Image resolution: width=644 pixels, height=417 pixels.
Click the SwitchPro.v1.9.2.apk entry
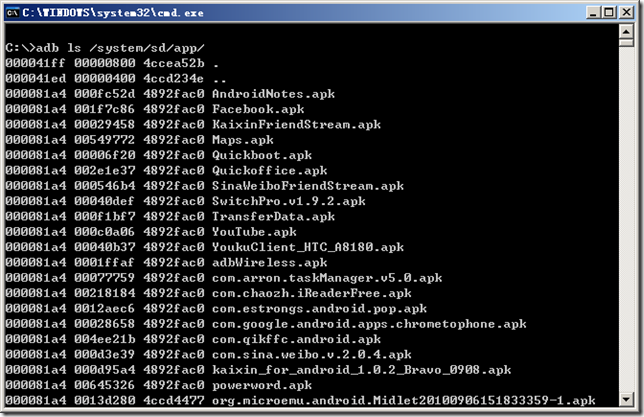(x=289, y=201)
